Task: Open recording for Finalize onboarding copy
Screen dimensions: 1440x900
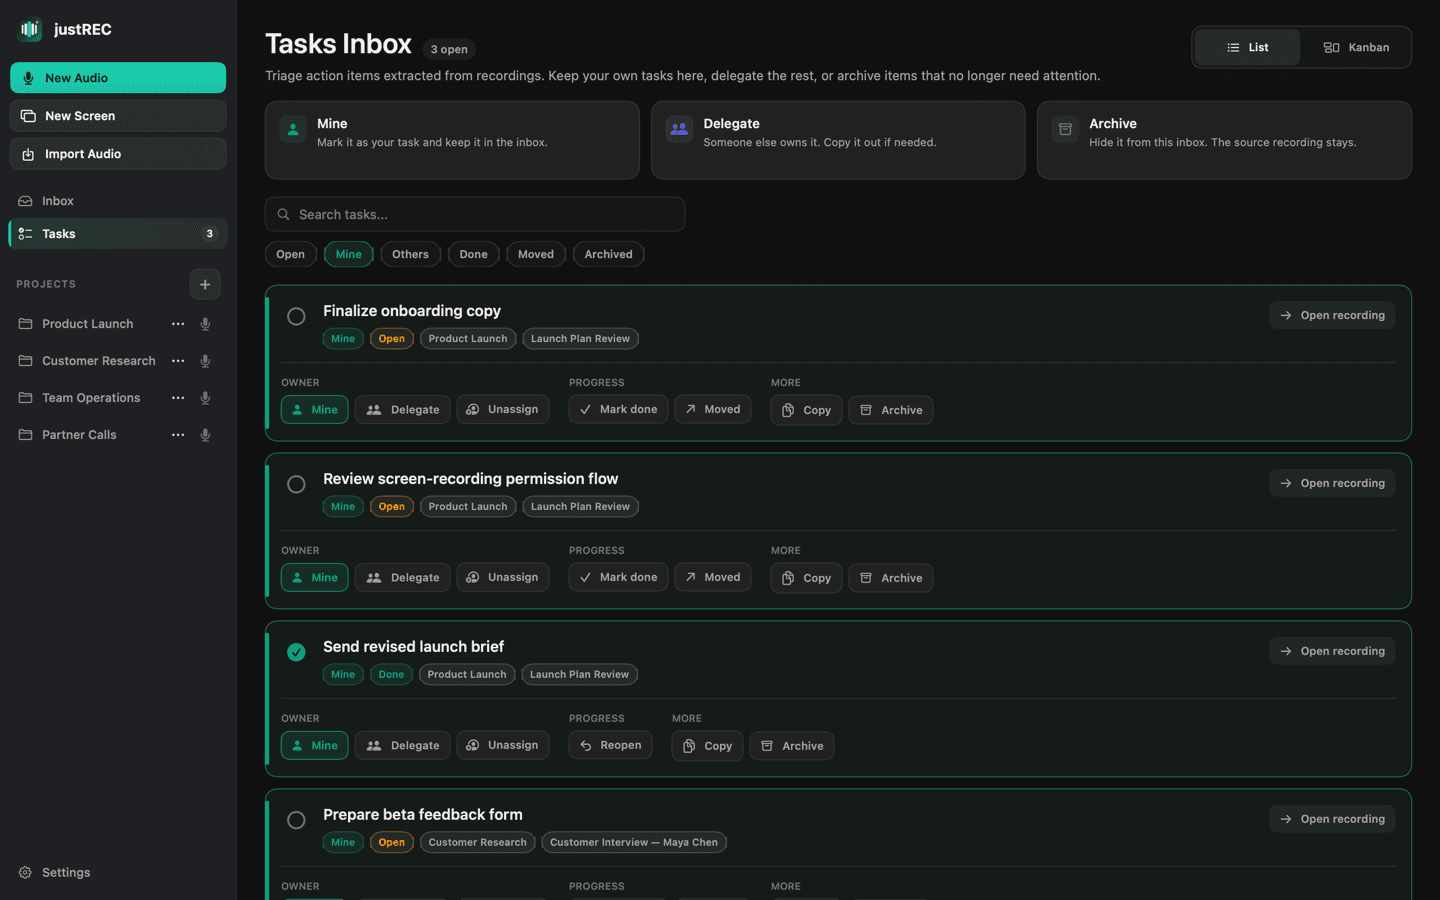Action: 1332,315
